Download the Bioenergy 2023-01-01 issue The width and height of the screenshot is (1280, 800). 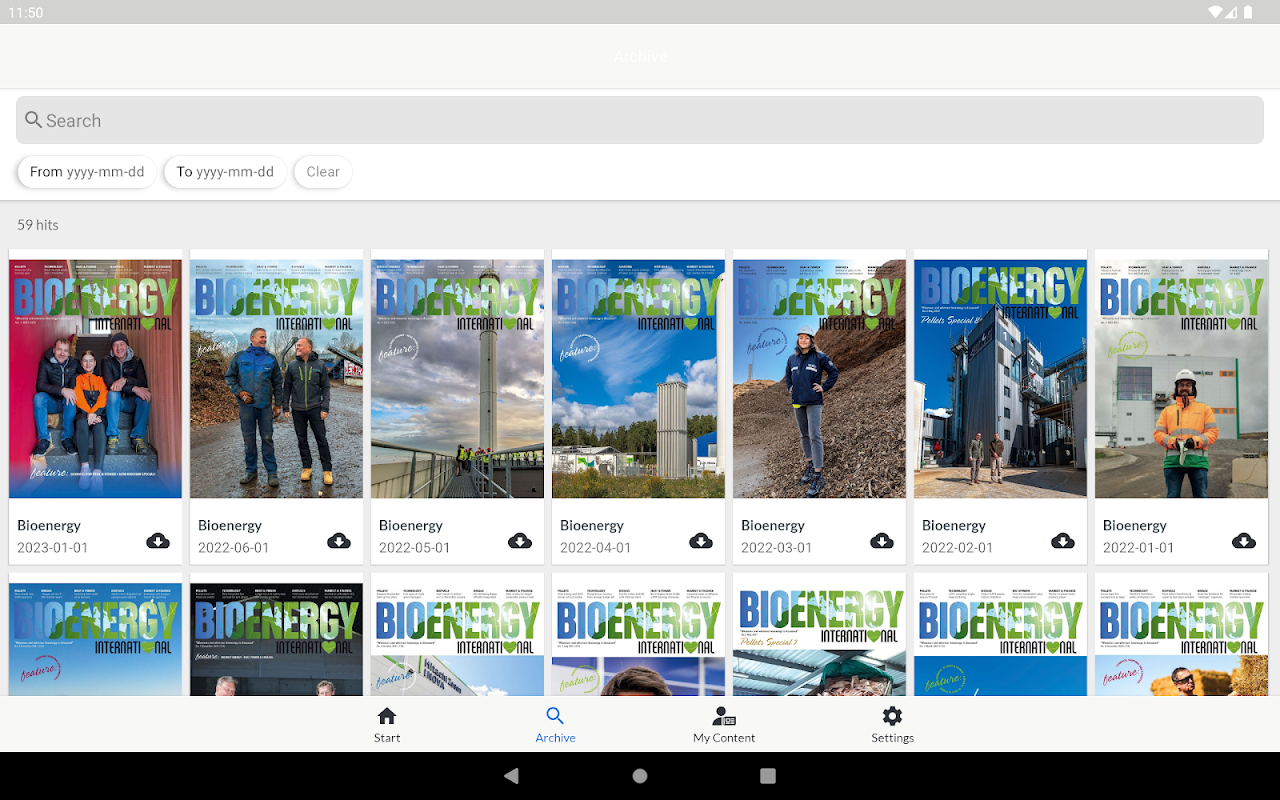point(158,541)
